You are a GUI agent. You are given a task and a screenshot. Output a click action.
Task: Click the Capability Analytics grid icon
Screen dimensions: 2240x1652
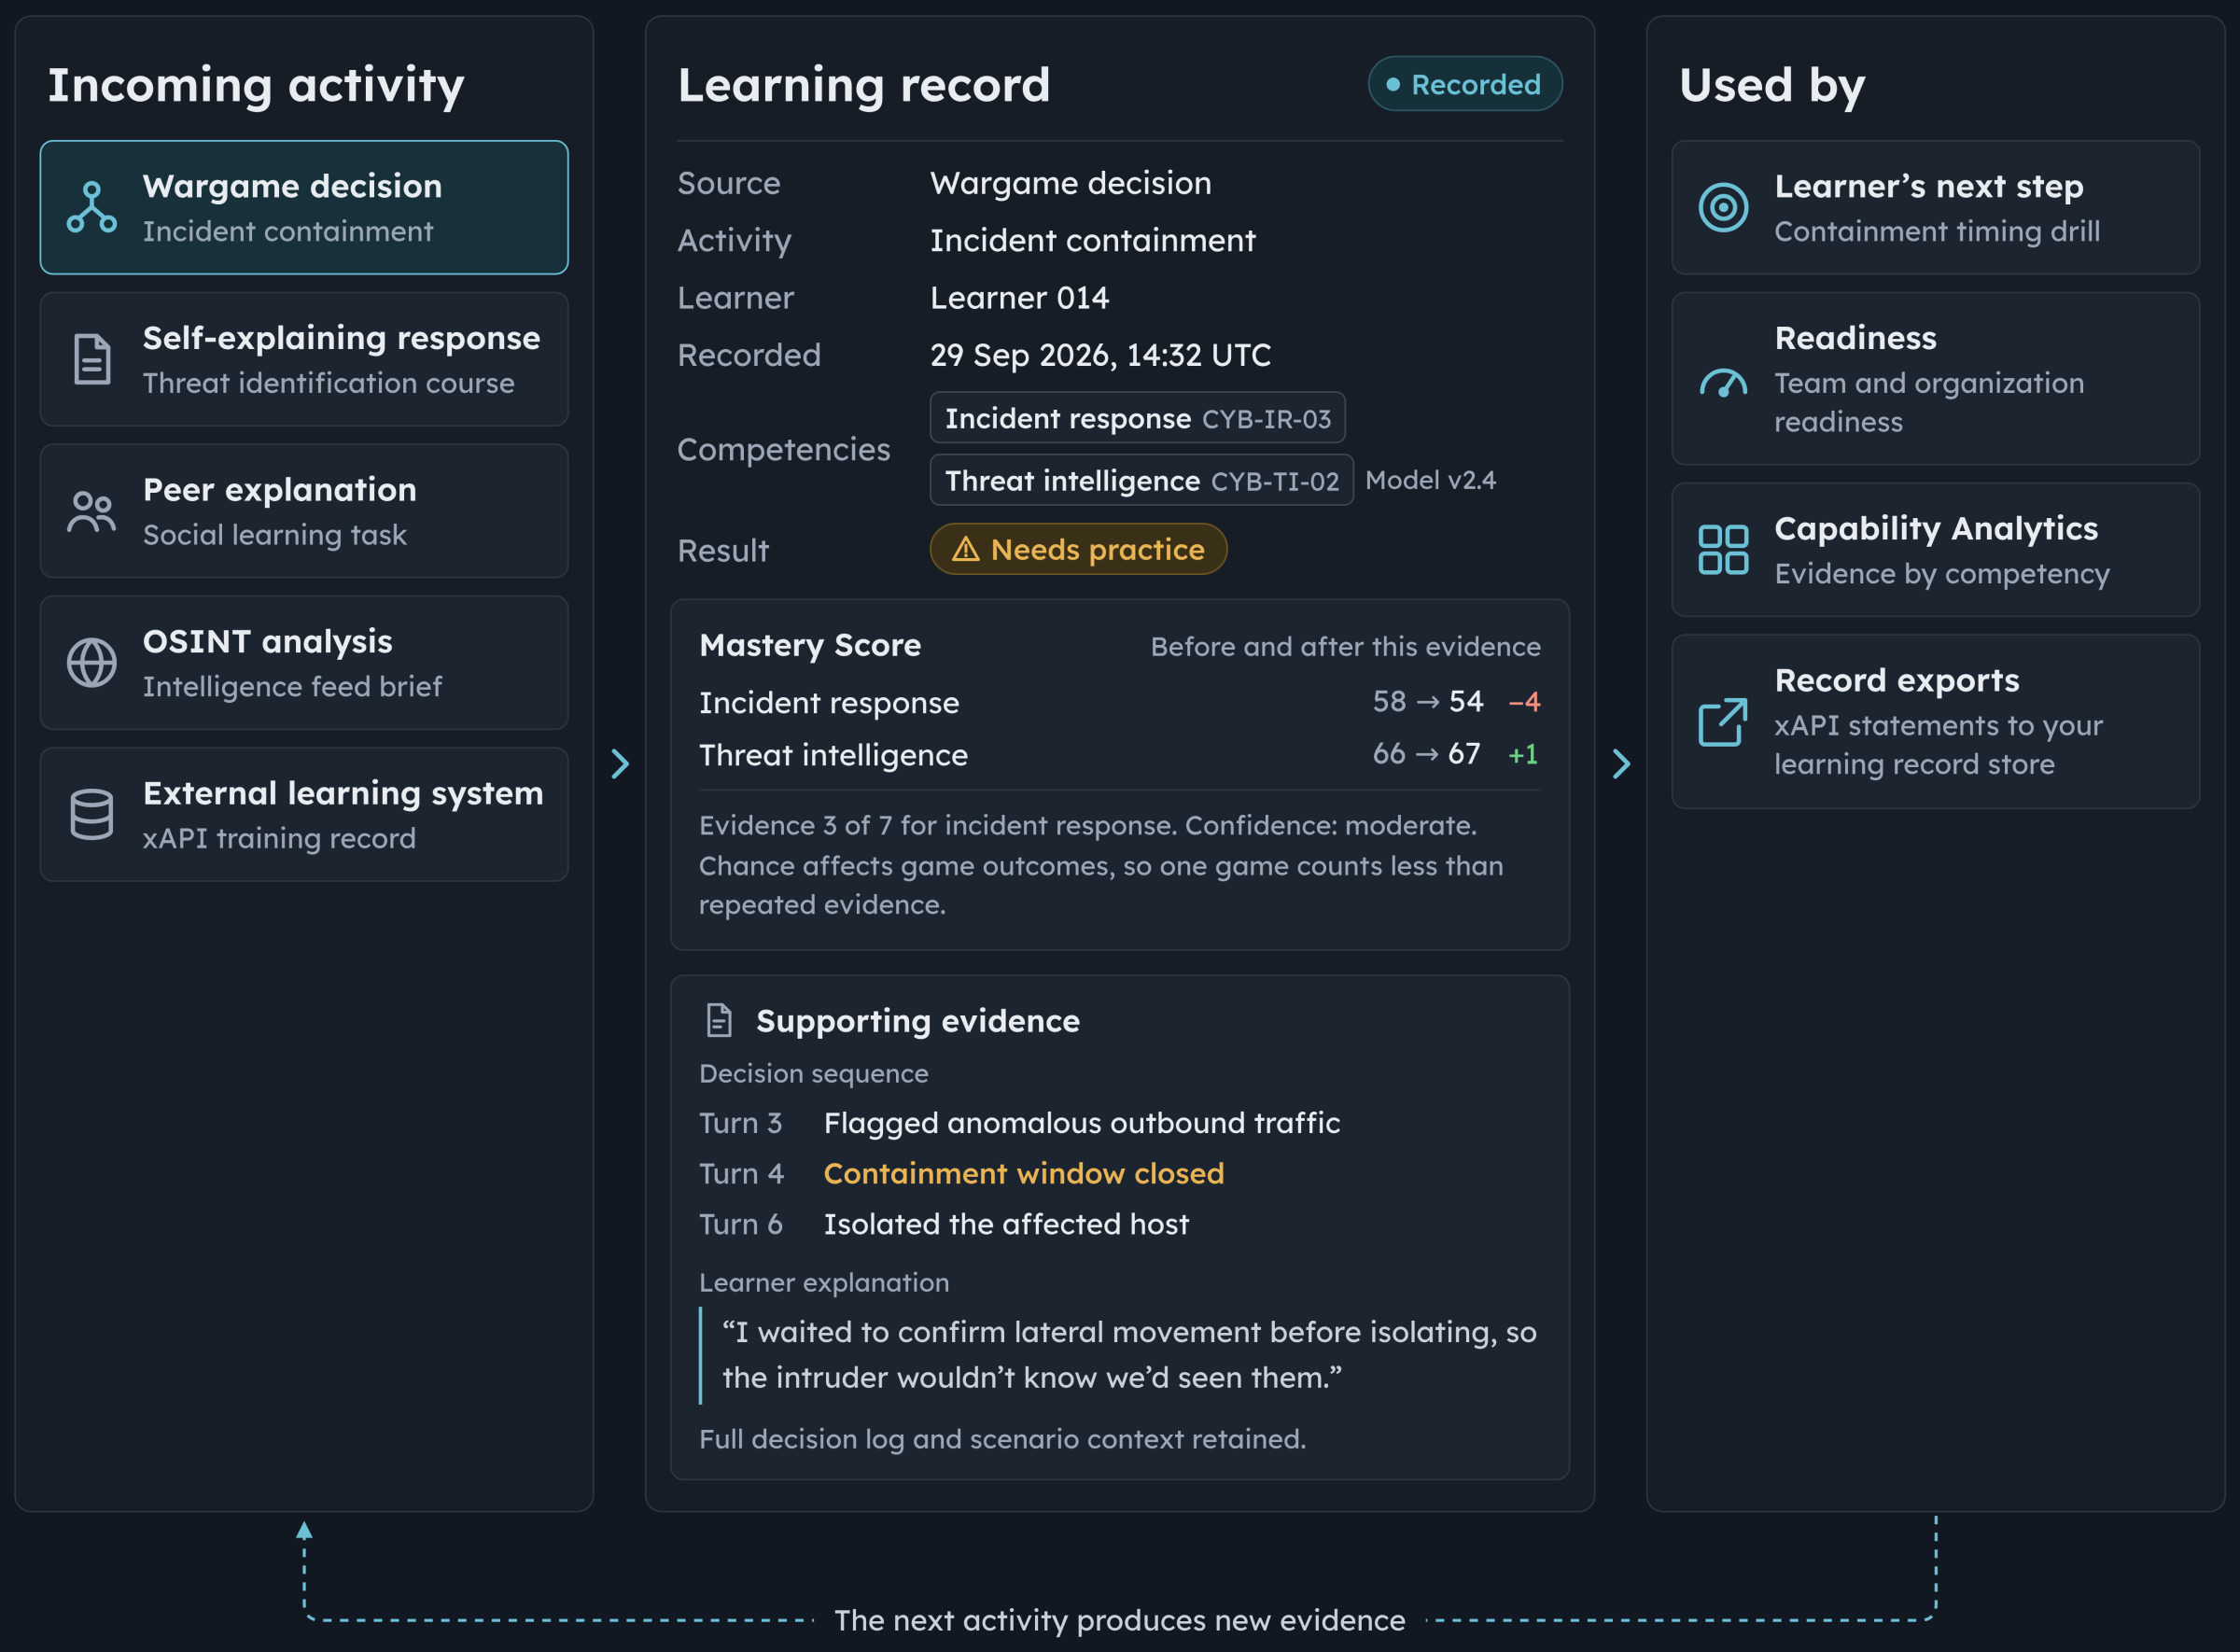[x=1723, y=549]
